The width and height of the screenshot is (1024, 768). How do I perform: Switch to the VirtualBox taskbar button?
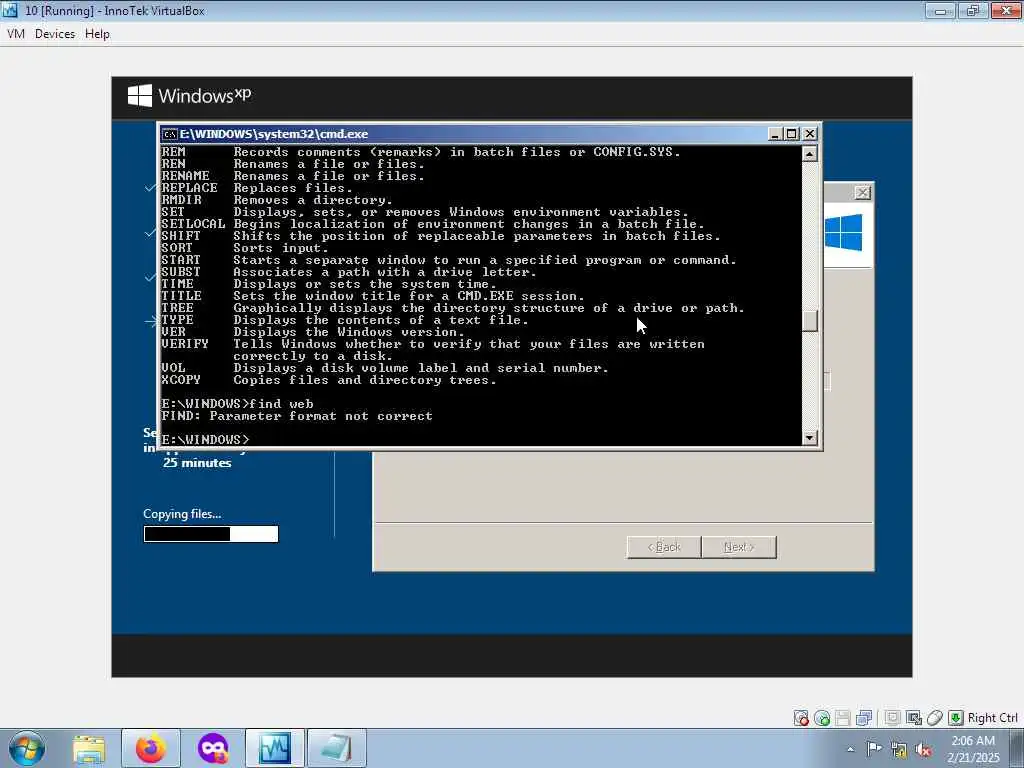point(274,749)
